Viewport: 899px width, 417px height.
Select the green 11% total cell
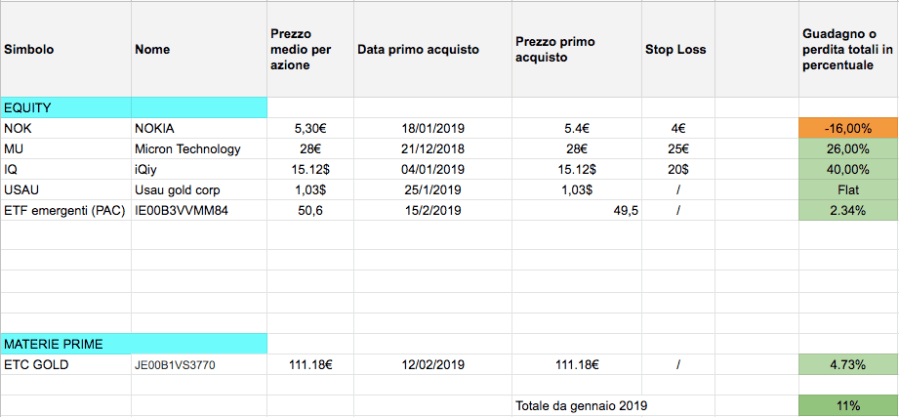(x=847, y=405)
